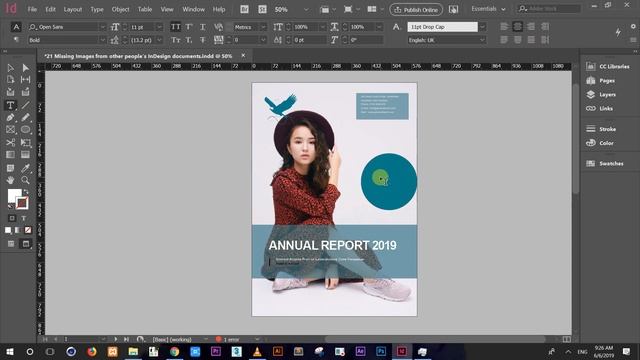Choose the Eyedropper tool
Image resolution: width=640 pixels, height=360 pixels.
click(x=25, y=168)
